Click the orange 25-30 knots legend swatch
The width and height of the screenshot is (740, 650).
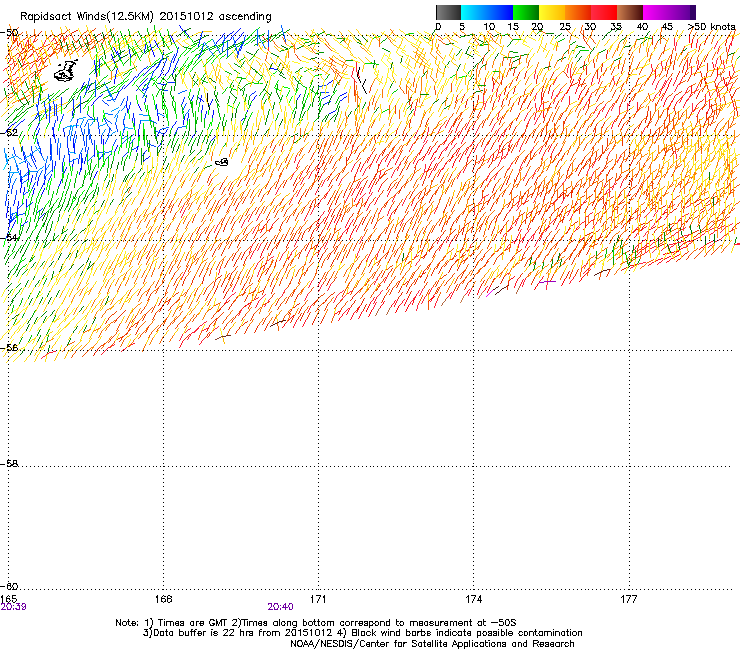pos(578,12)
